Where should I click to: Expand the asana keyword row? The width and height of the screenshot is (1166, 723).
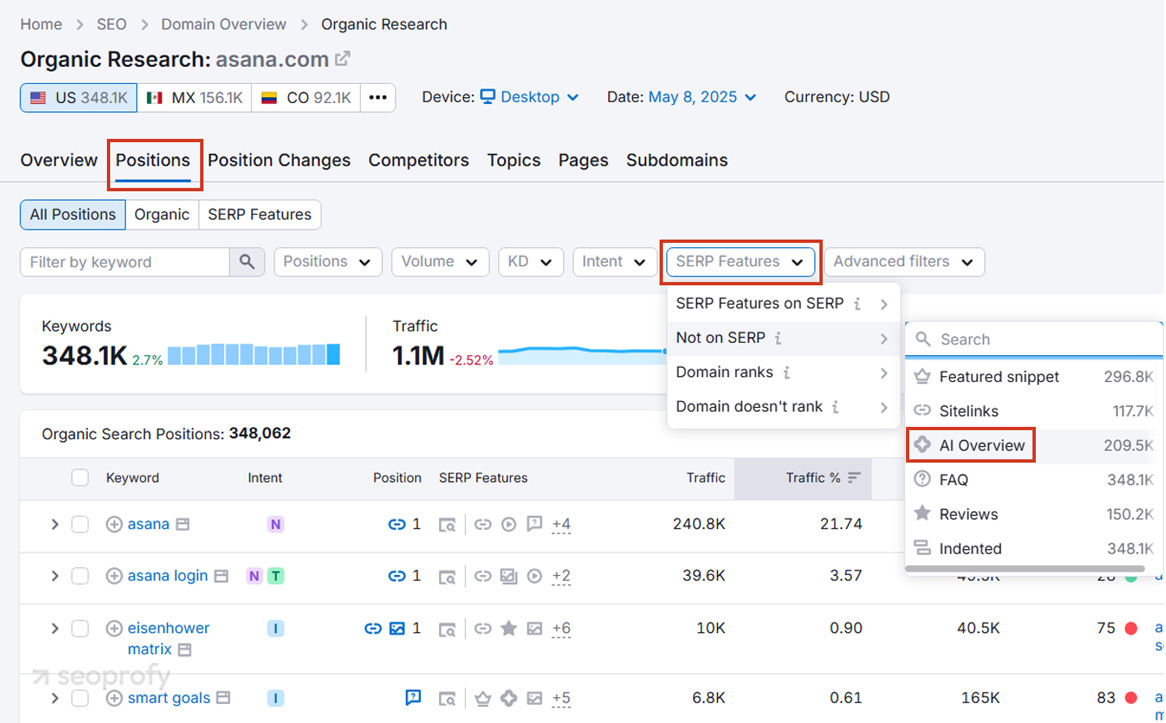pos(54,524)
